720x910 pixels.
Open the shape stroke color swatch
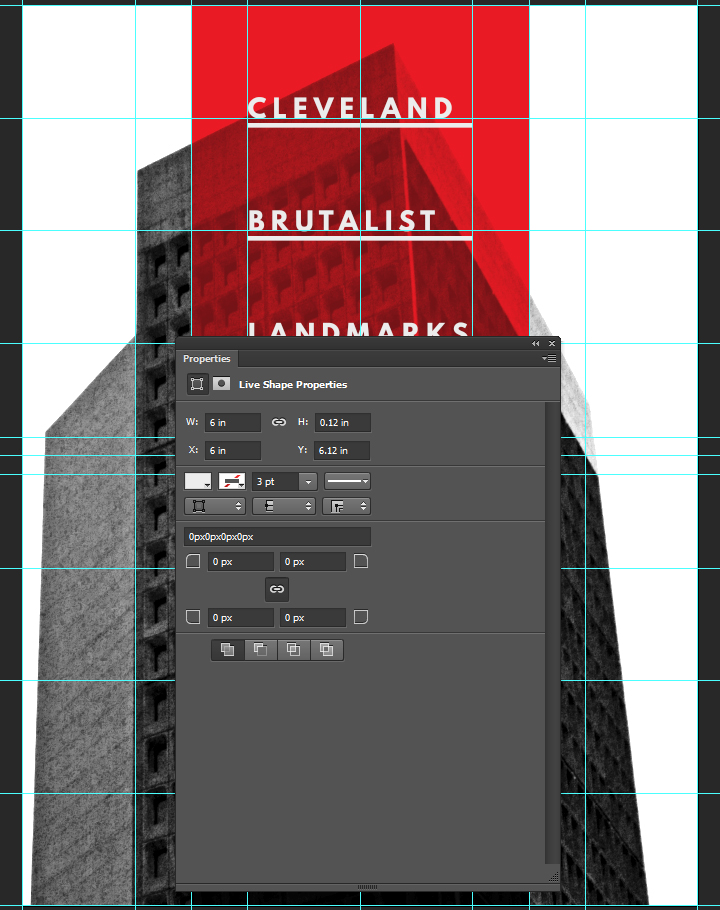point(231,481)
